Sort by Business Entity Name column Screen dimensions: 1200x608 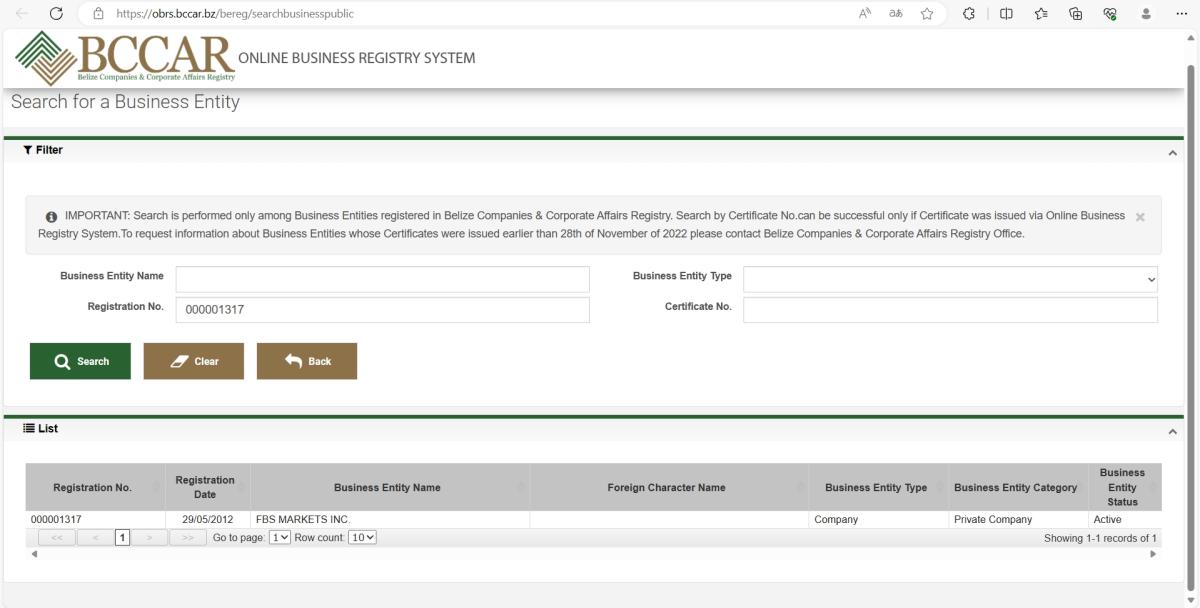tap(387, 488)
